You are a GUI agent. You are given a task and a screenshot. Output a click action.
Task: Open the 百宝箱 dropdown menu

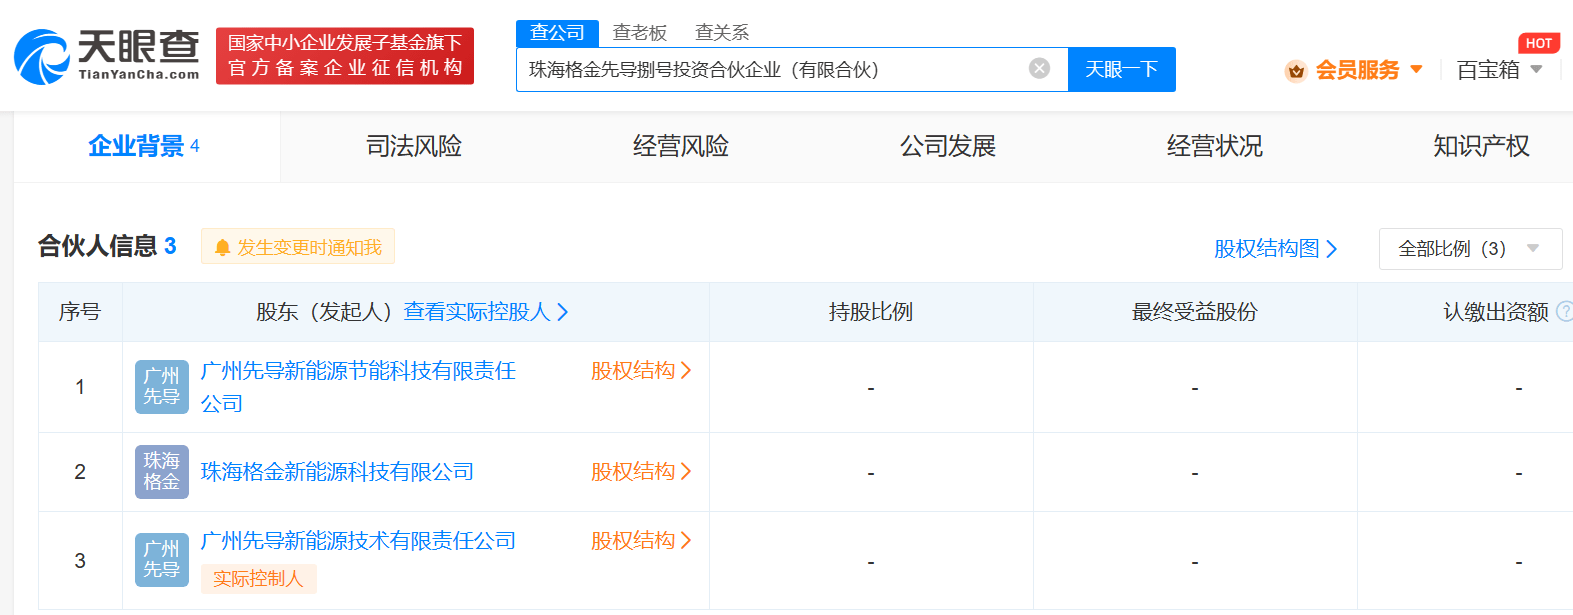coord(1499,70)
